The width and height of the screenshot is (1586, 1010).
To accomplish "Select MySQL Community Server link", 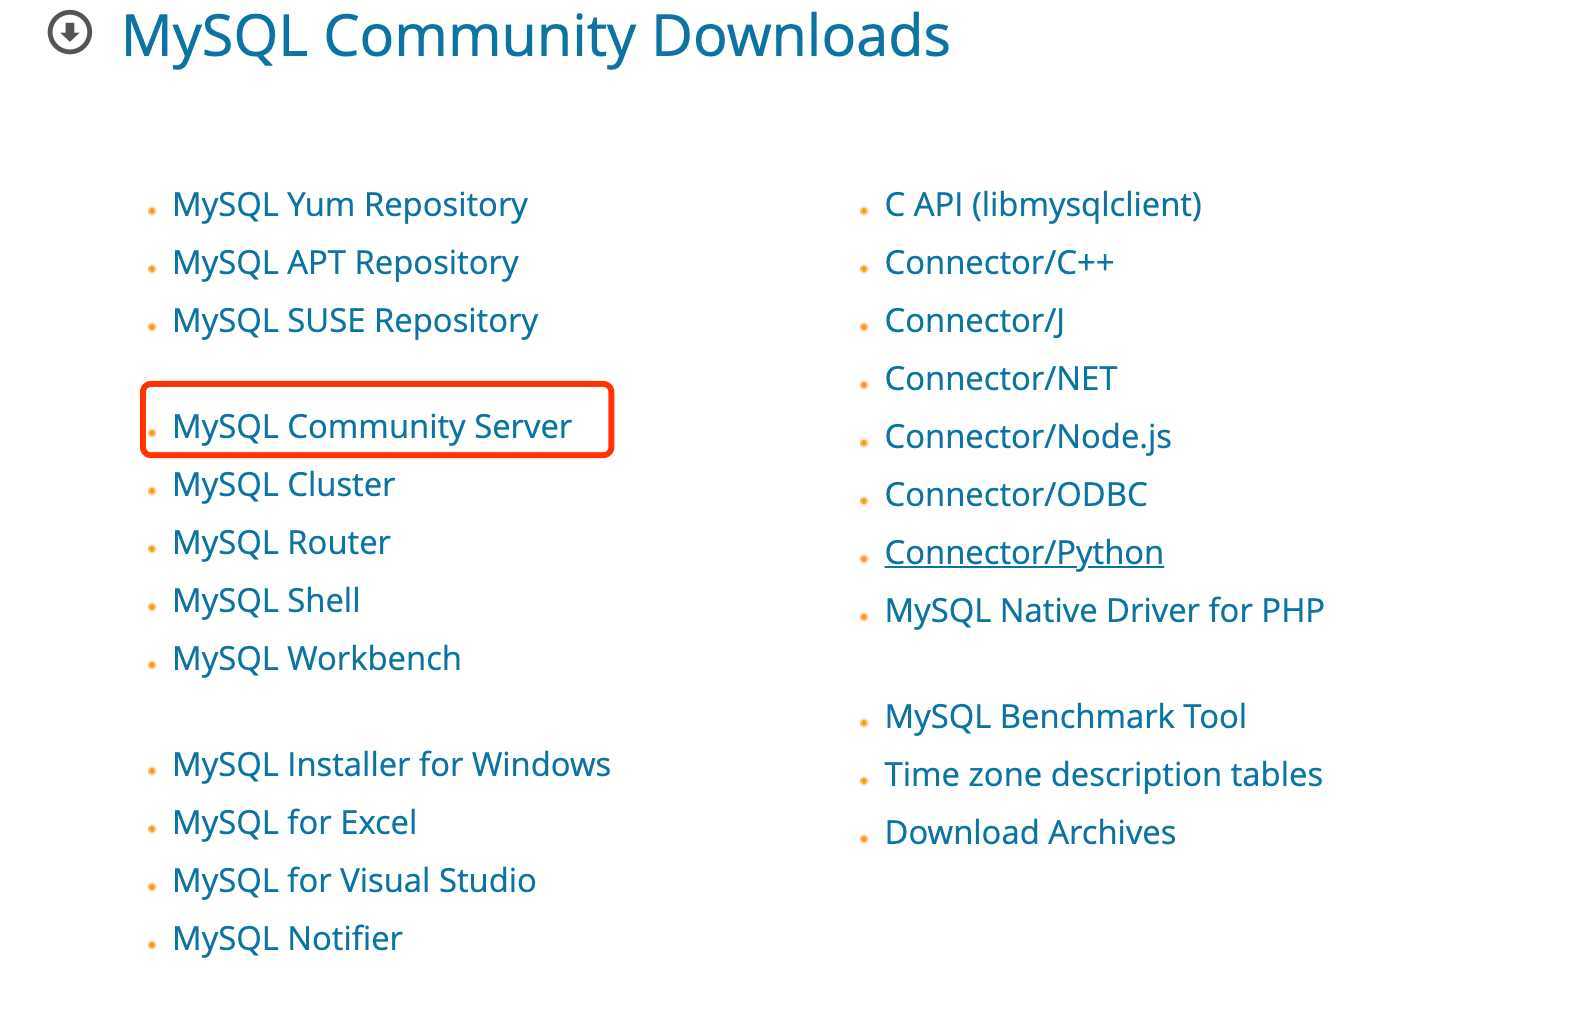I will pyautogui.click(x=372, y=426).
